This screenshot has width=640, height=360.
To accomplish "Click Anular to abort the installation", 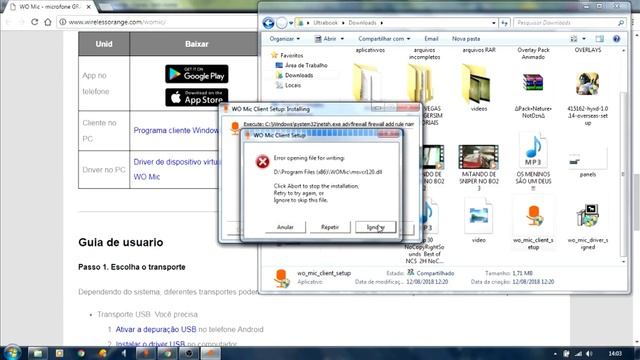I will (285, 227).
